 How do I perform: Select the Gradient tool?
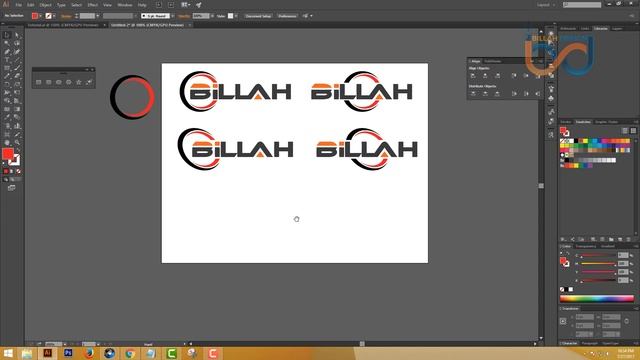point(17,109)
